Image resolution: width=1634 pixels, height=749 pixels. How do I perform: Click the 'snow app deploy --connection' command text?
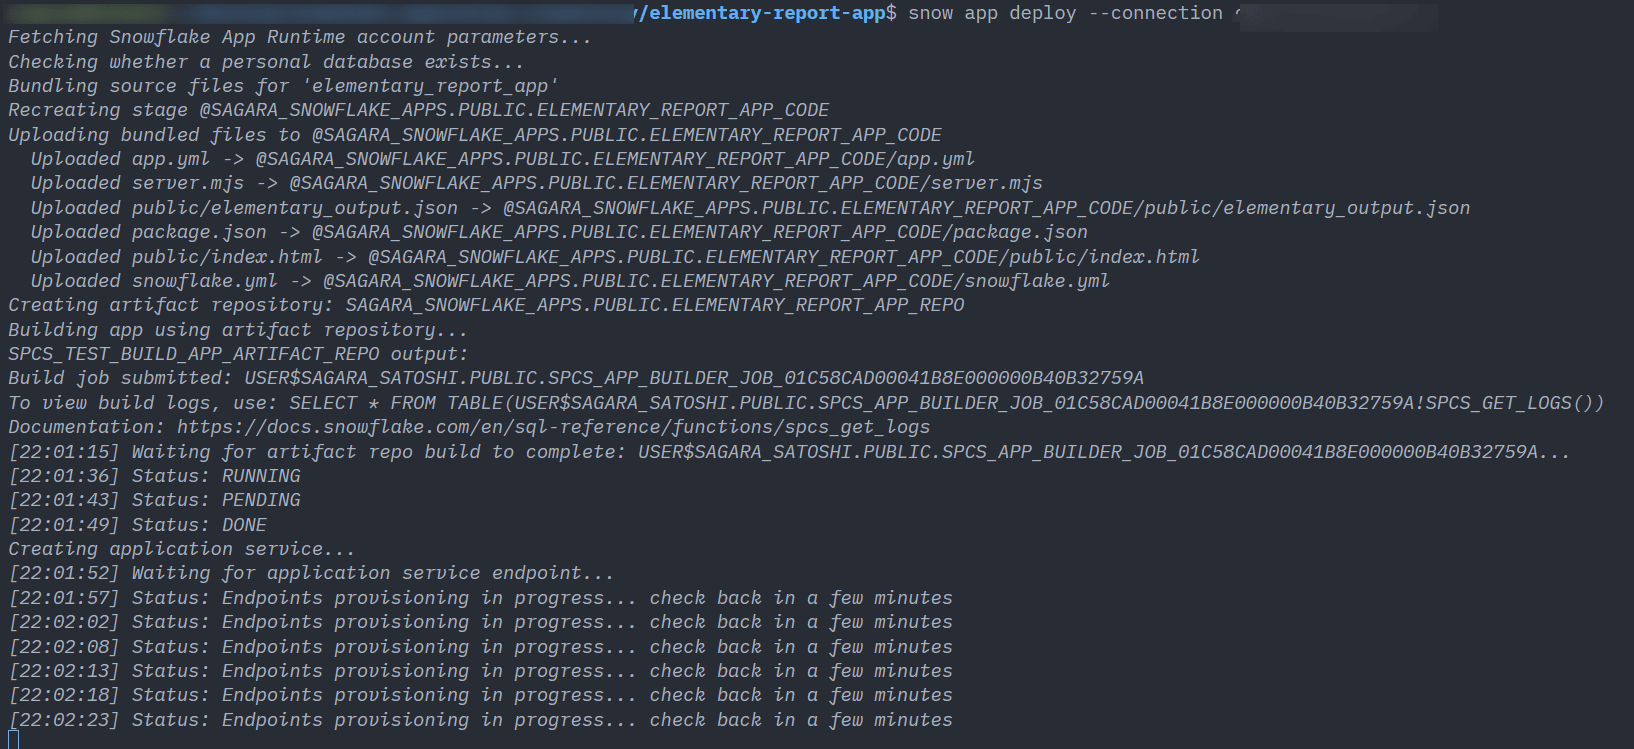[1065, 13]
